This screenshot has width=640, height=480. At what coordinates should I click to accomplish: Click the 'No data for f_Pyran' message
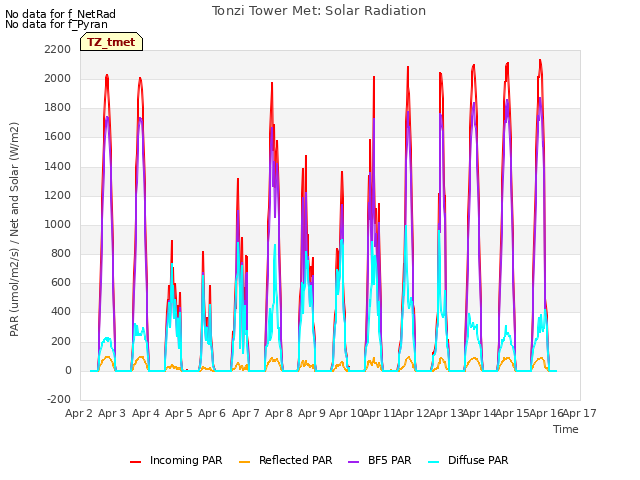(x=56, y=24)
